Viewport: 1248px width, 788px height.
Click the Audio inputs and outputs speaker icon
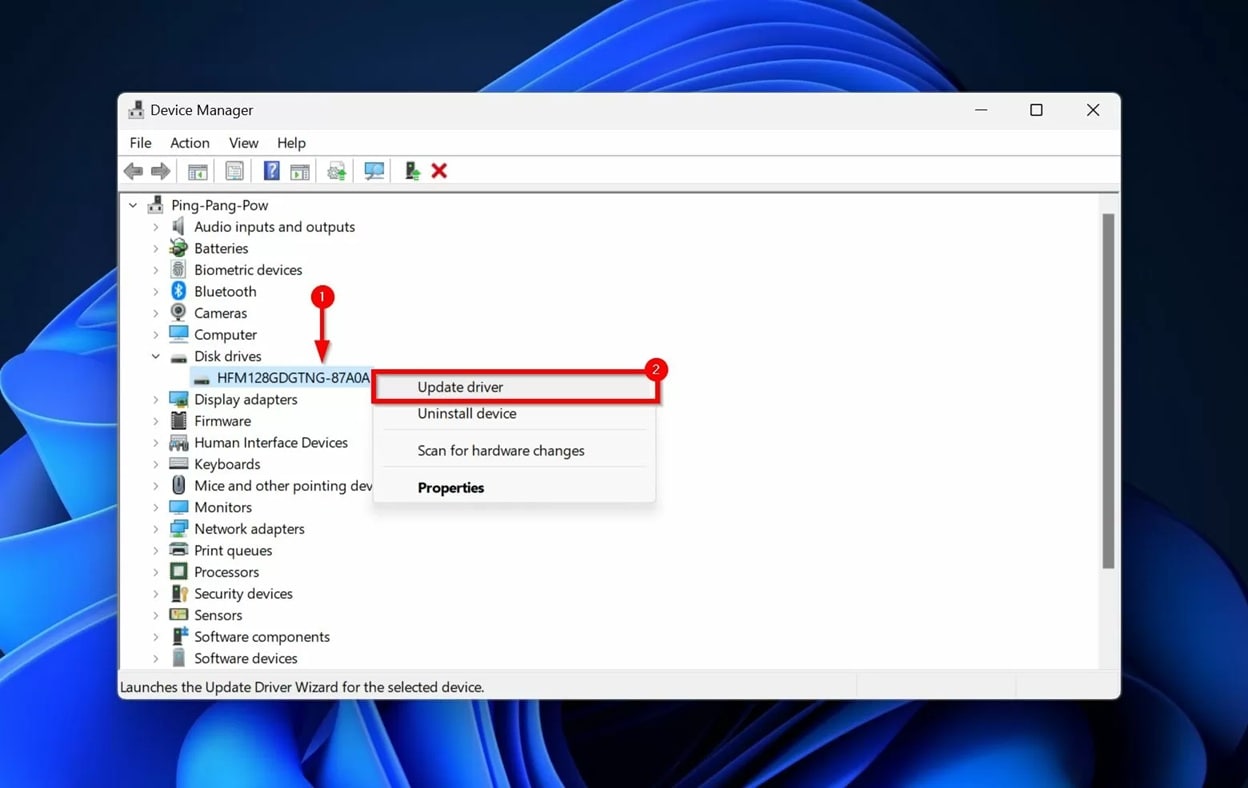tap(178, 227)
